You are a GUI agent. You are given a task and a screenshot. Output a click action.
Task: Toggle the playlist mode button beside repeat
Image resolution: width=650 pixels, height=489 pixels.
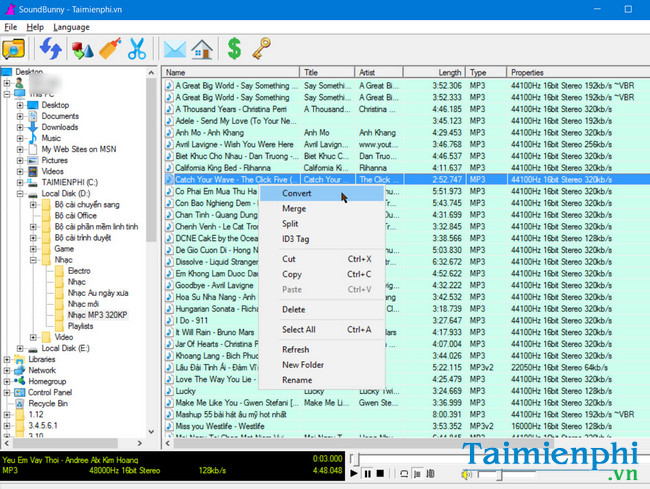[417, 473]
